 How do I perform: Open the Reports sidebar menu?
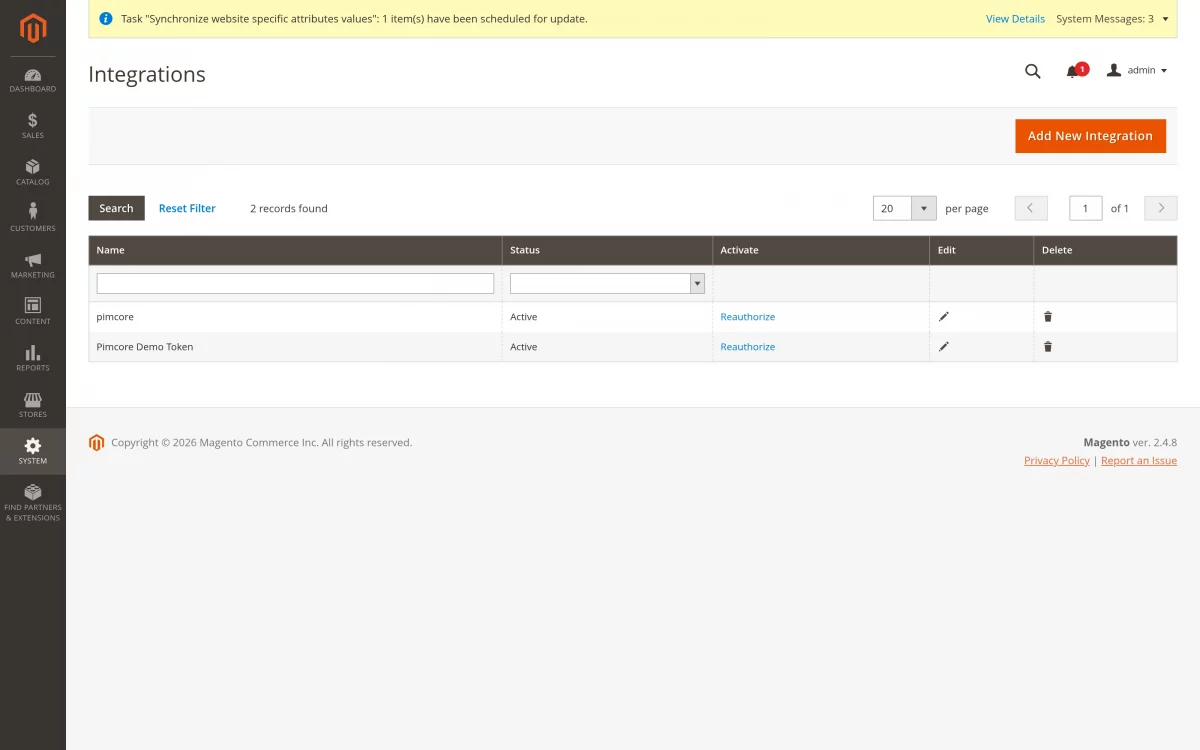tap(33, 359)
